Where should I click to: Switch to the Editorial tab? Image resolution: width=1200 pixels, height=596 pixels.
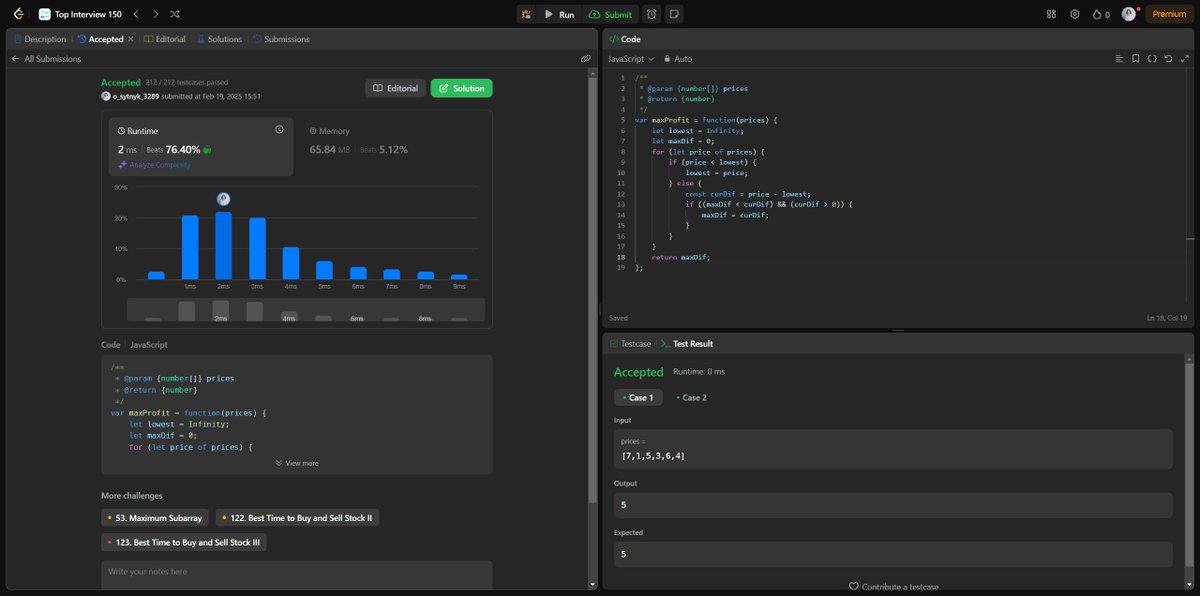[x=165, y=39]
